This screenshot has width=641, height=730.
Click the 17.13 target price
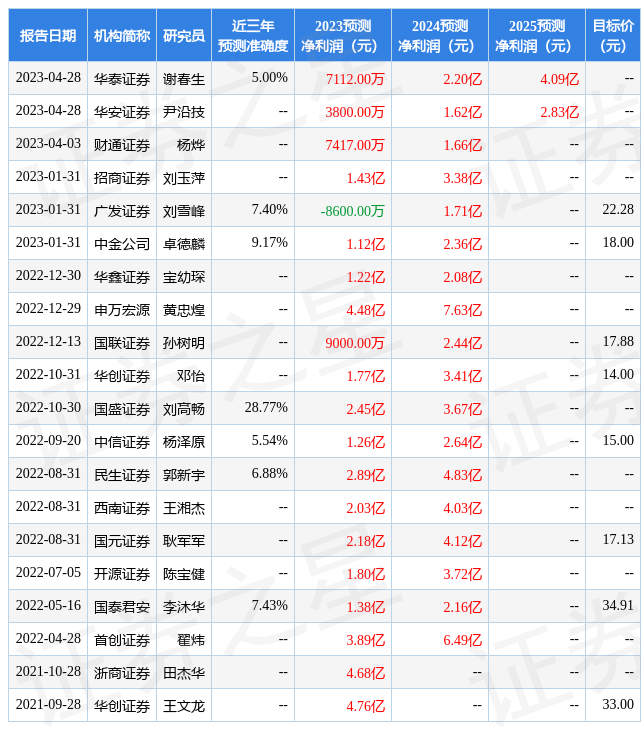[x=618, y=540]
